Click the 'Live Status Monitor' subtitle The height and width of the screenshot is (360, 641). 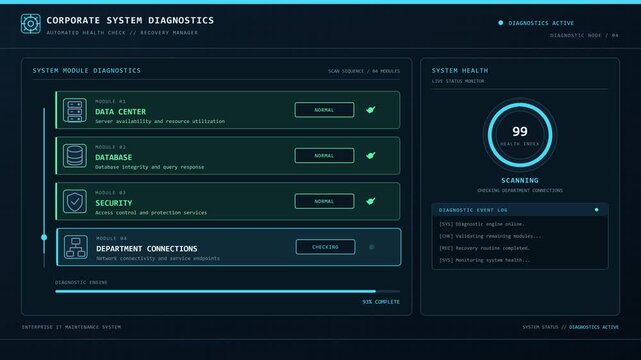click(458, 81)
